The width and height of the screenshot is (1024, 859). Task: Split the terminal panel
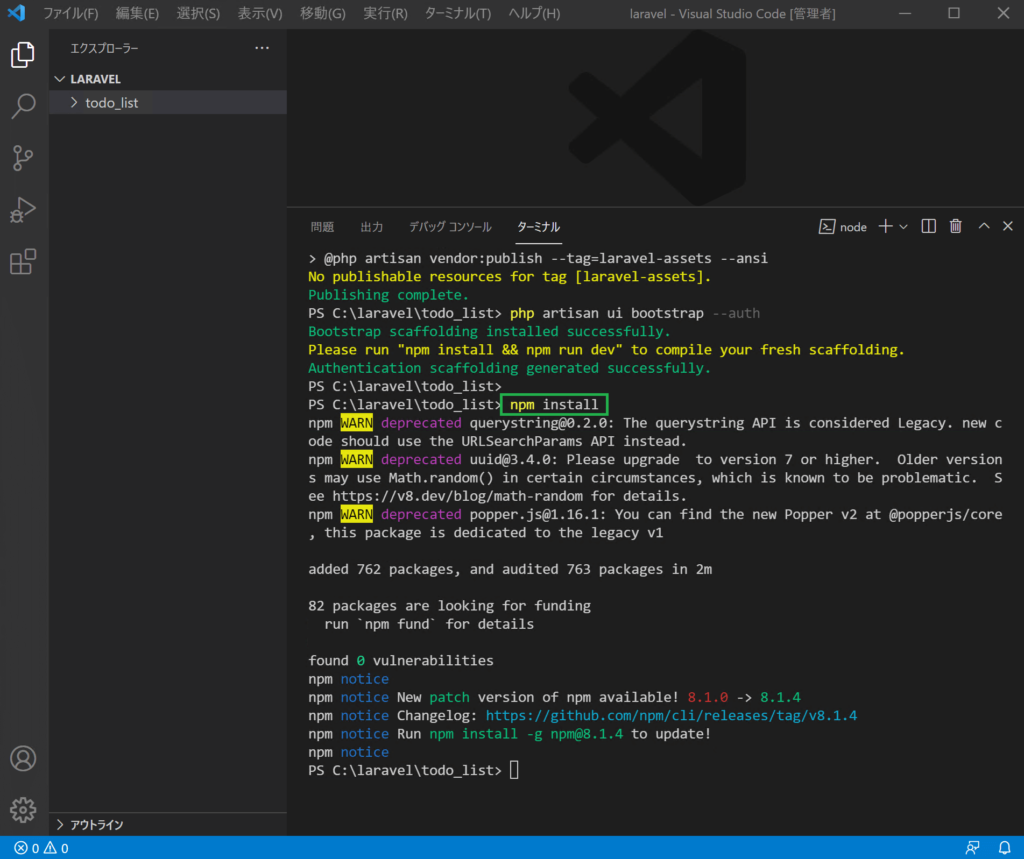pyautogui.click(x=928, y=226)
